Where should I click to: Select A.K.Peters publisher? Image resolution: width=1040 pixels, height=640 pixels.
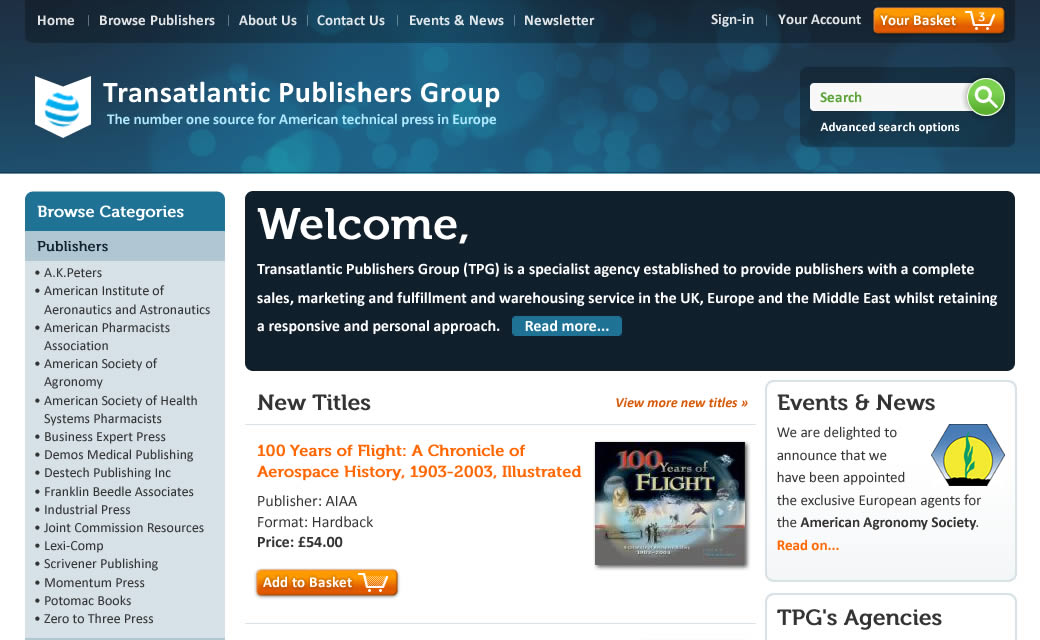[73, 273]
